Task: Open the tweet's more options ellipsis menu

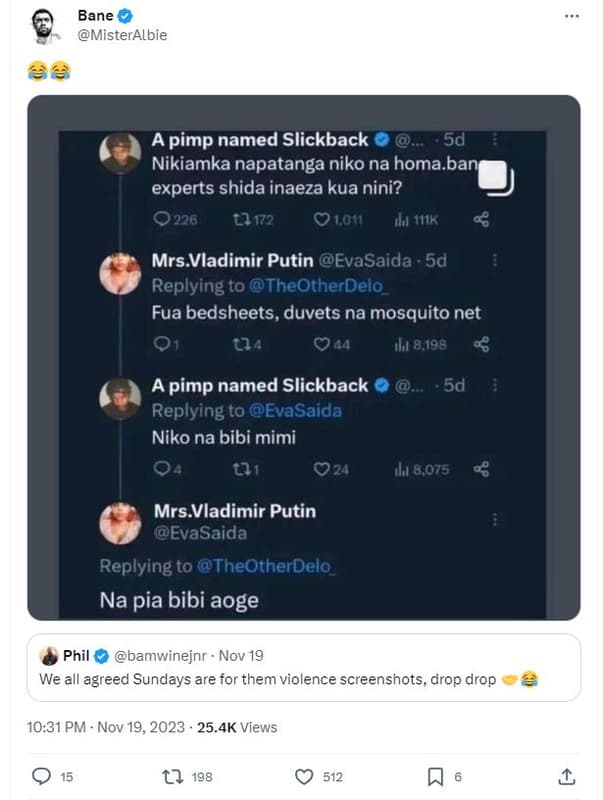Action: (x=572, y=16)
